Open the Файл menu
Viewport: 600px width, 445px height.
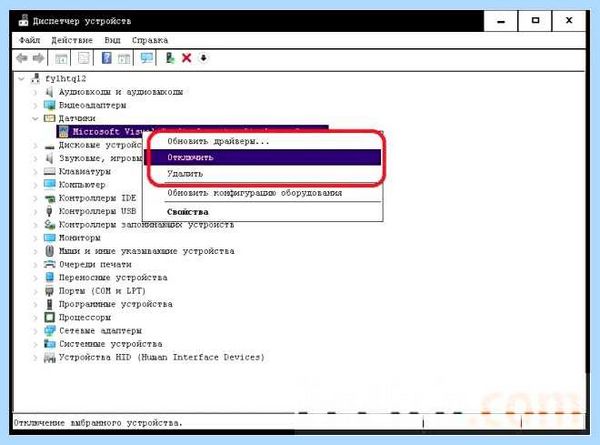pyautogui.click(x=29, y=40)
